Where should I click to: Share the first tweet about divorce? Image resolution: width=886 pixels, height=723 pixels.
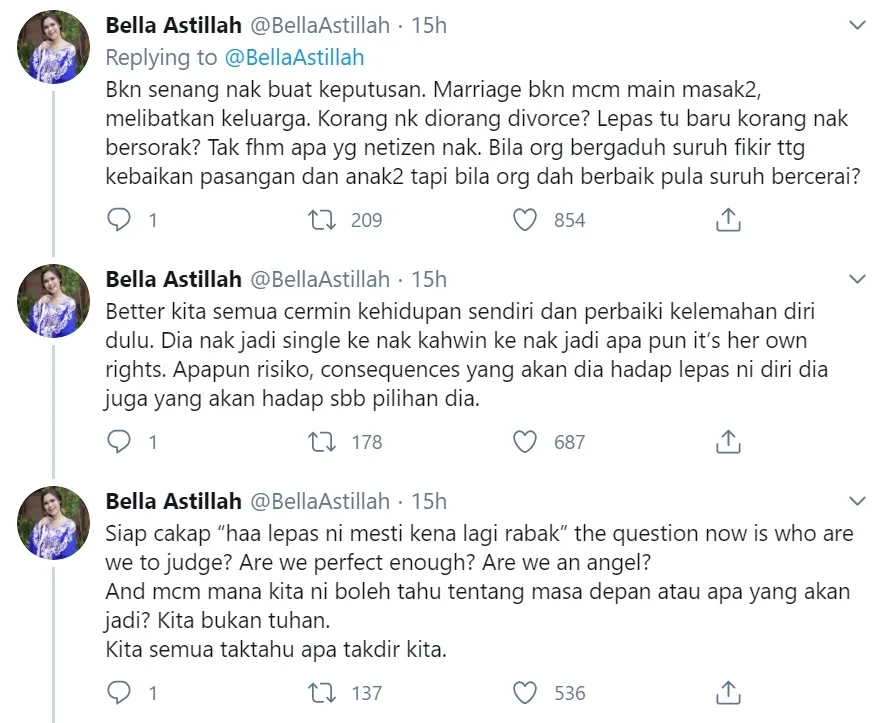(x=729, y=220)
